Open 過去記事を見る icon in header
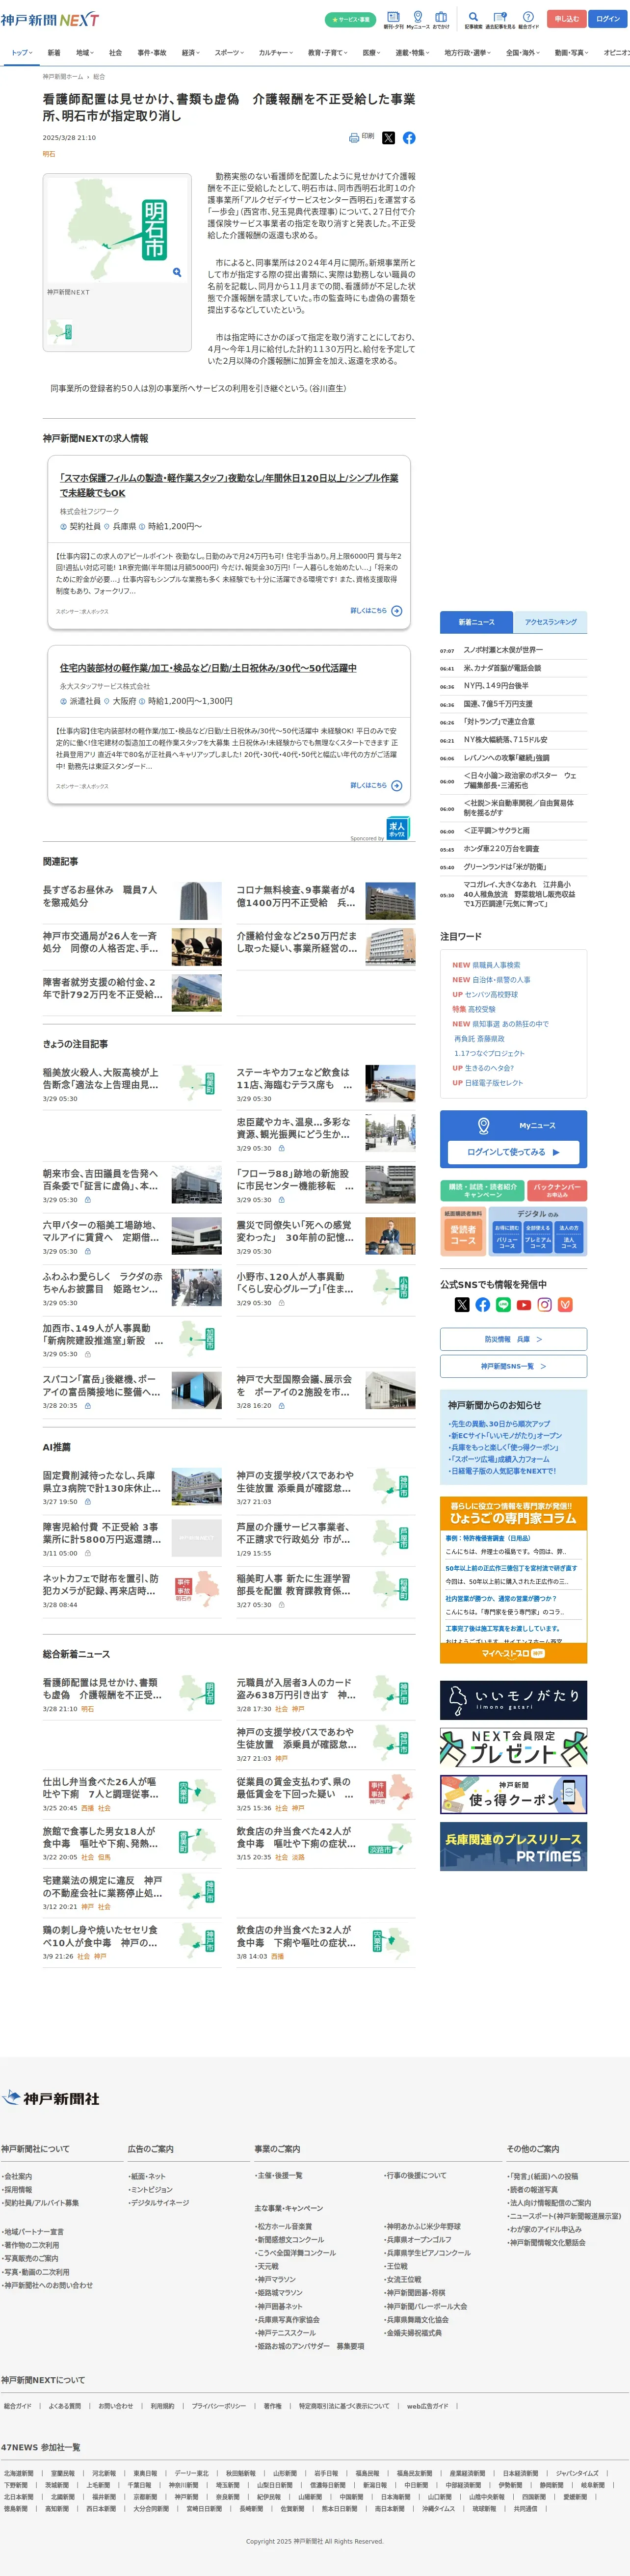Image resolution: width=630 pixels, height=2576 pixels. coord(500,19)
